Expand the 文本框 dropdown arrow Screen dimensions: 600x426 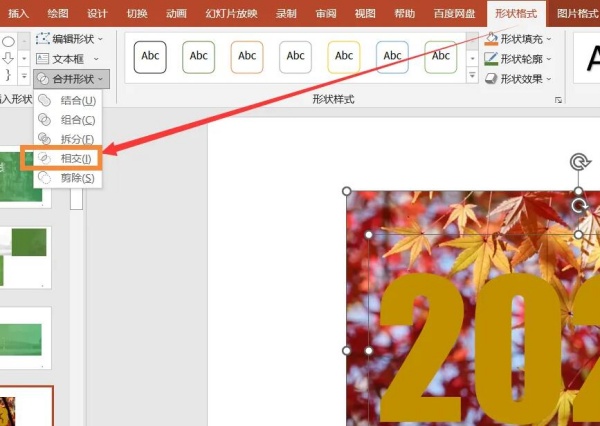click(96, 59)
